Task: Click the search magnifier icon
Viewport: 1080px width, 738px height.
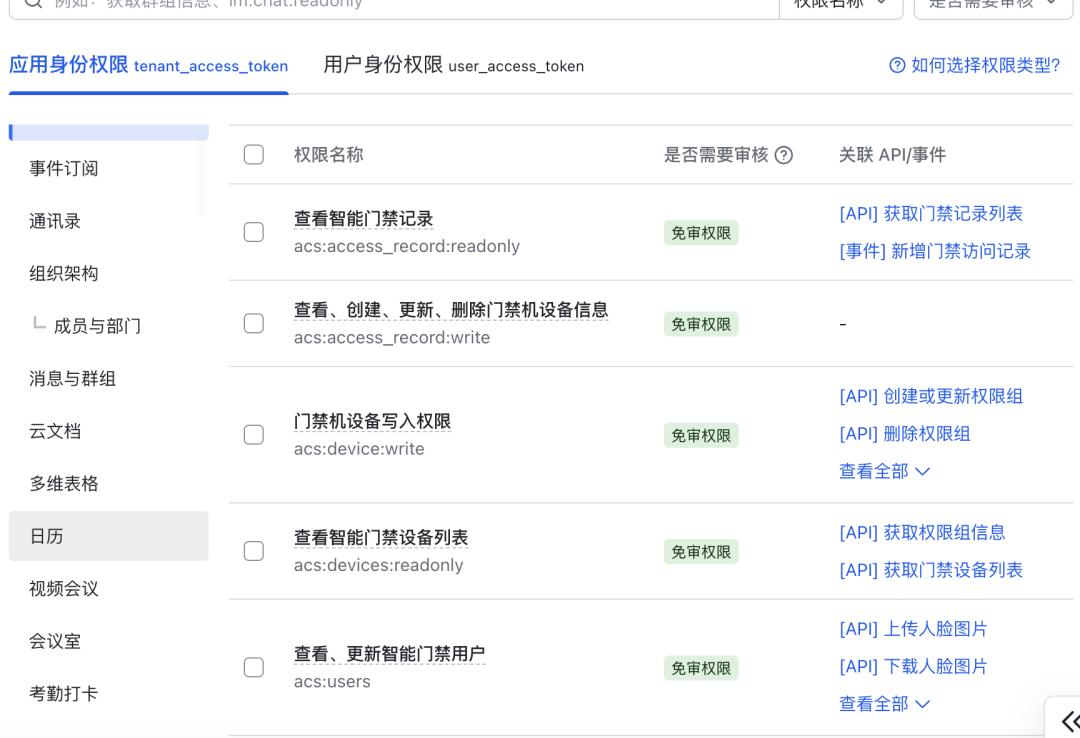Action: point(28,4)
